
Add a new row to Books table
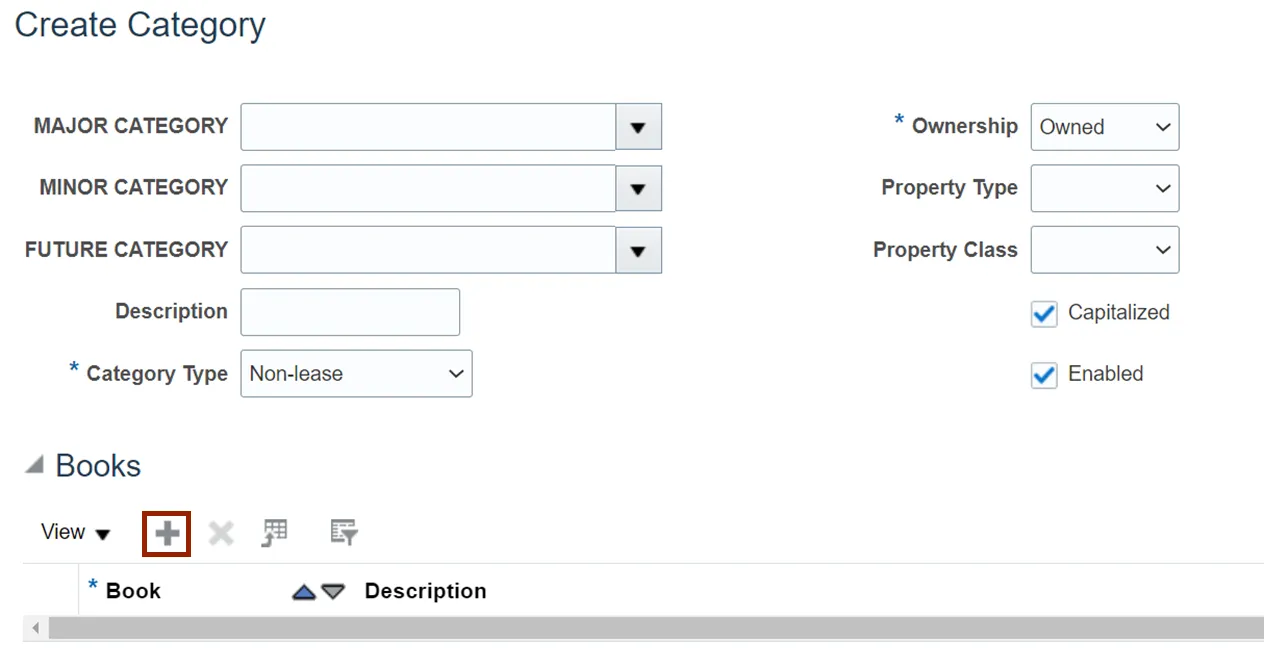pos(167,533)
